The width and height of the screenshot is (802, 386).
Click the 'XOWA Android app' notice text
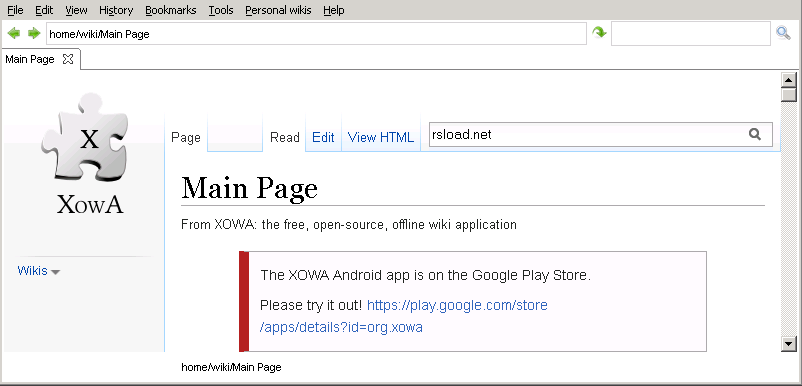coord(426,275)
